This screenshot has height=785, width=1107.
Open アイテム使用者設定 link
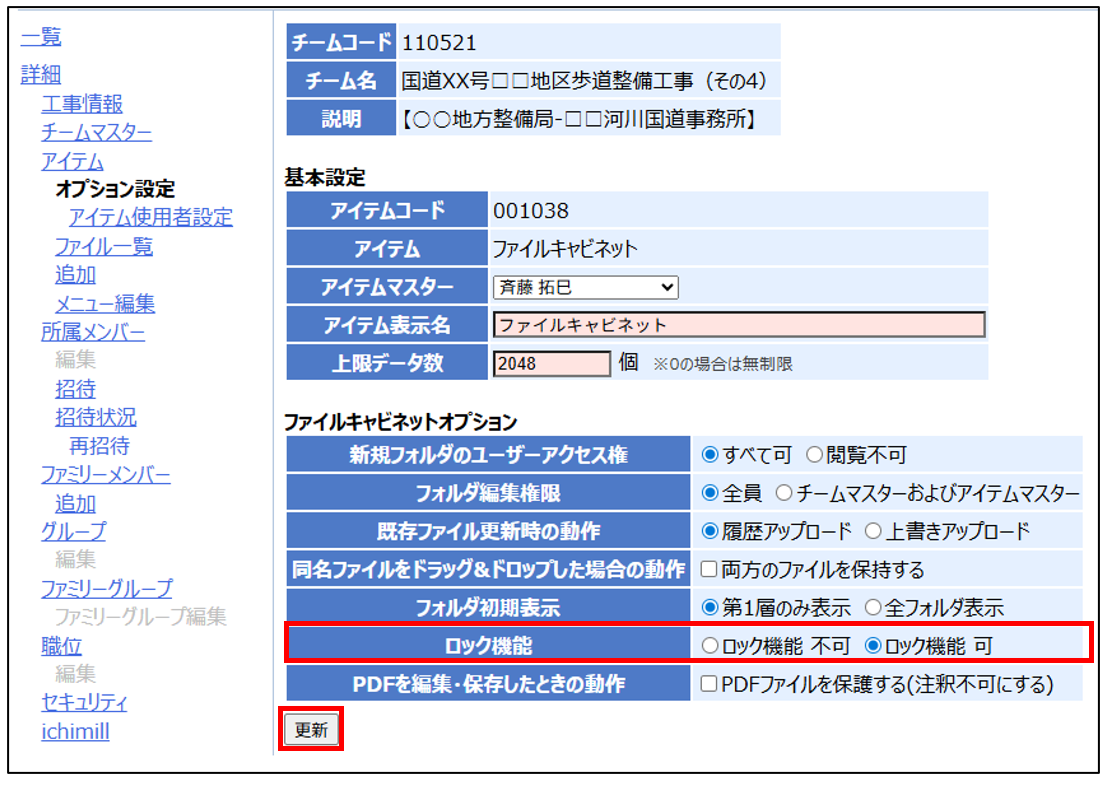click(150, 217)
